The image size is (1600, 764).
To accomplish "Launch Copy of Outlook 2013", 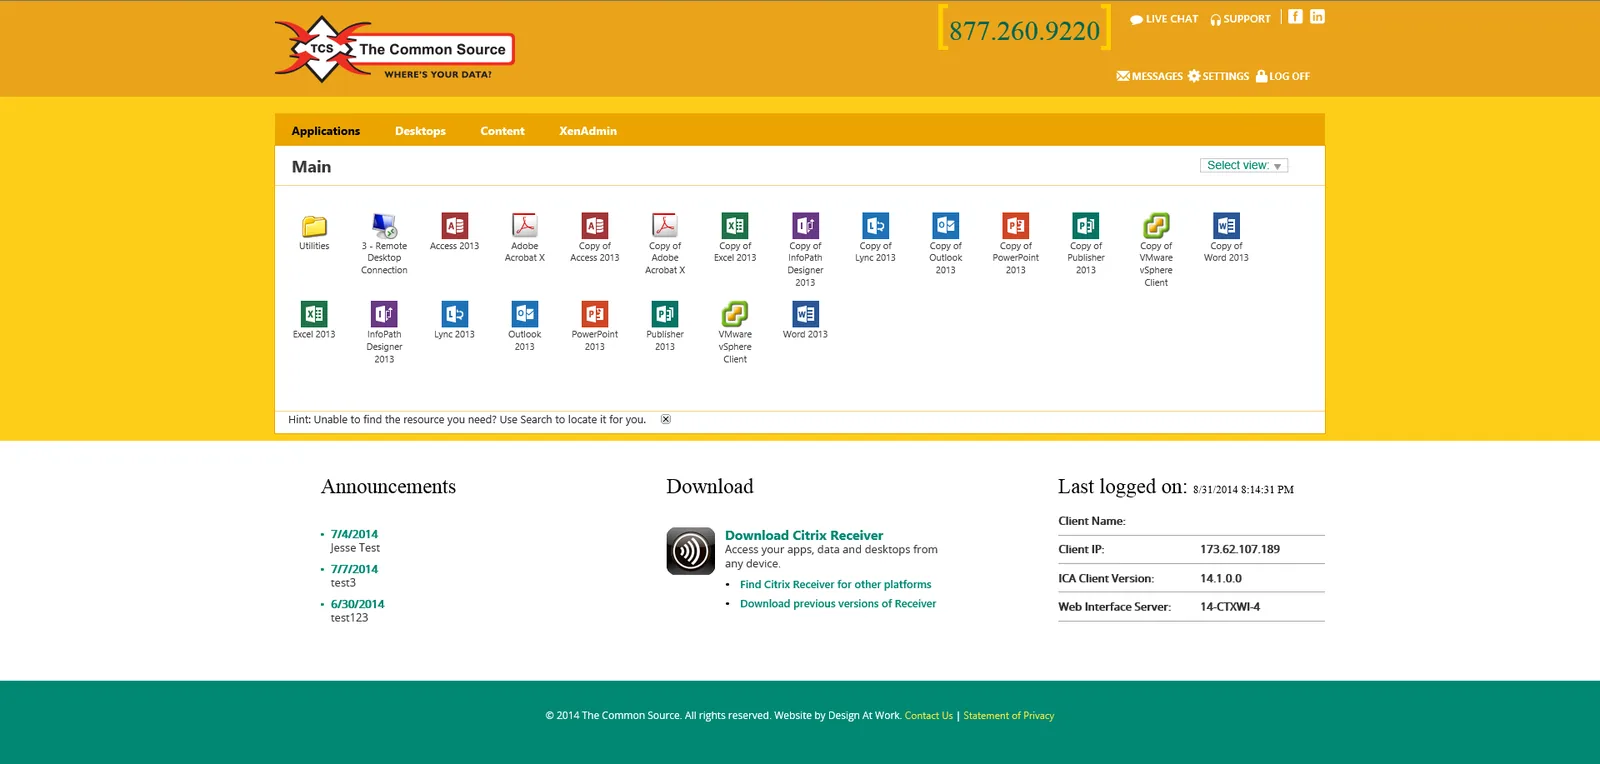I will [x=945, y=226].
